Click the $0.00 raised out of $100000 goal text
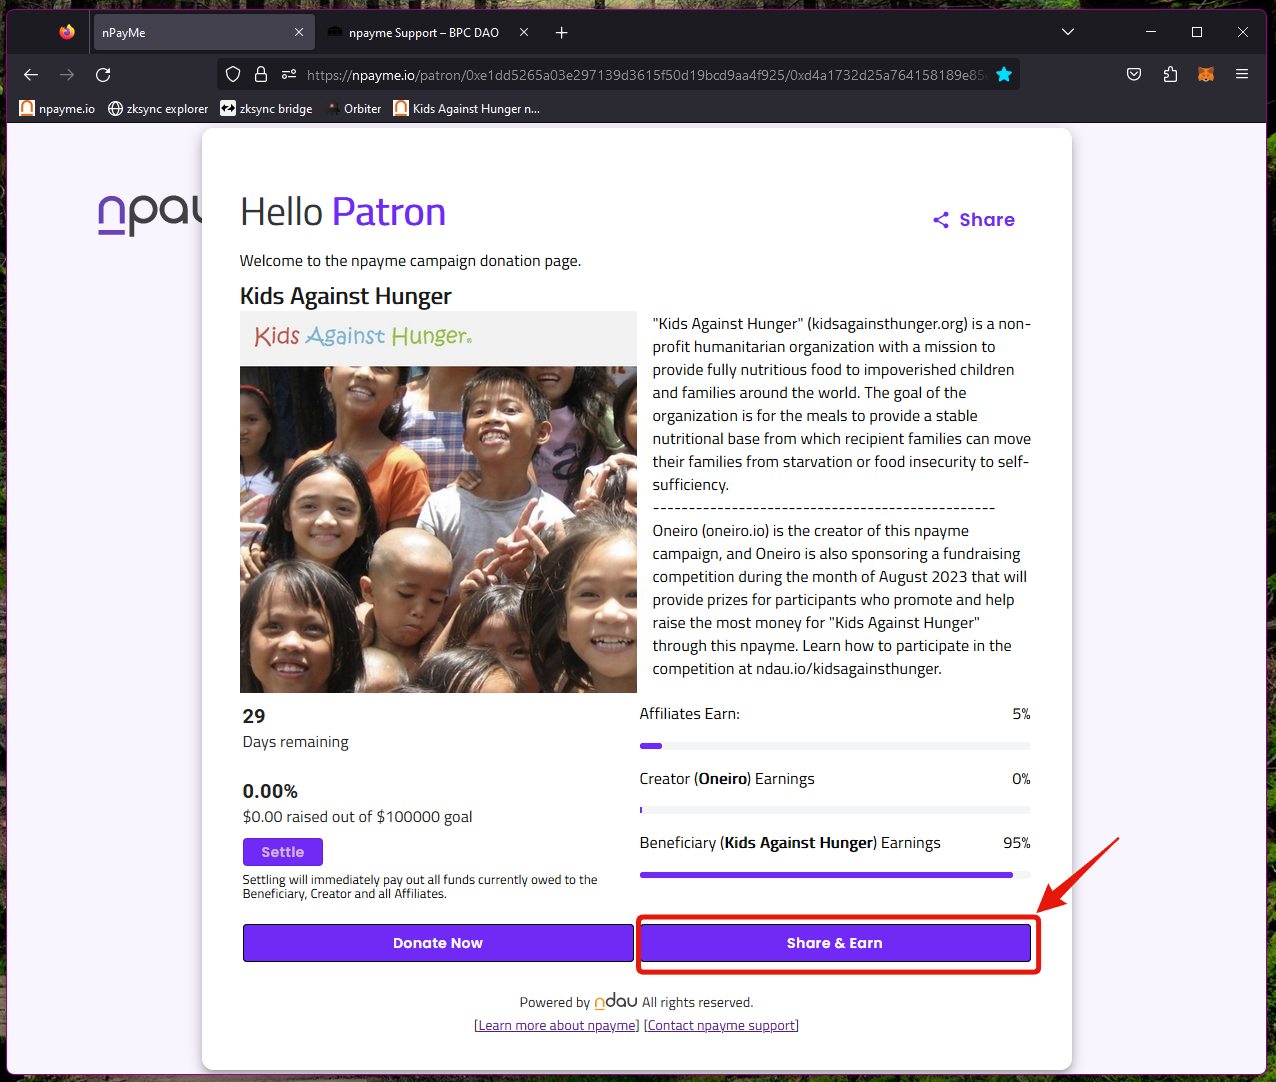 pyautogui.click(x=358, y=817)
